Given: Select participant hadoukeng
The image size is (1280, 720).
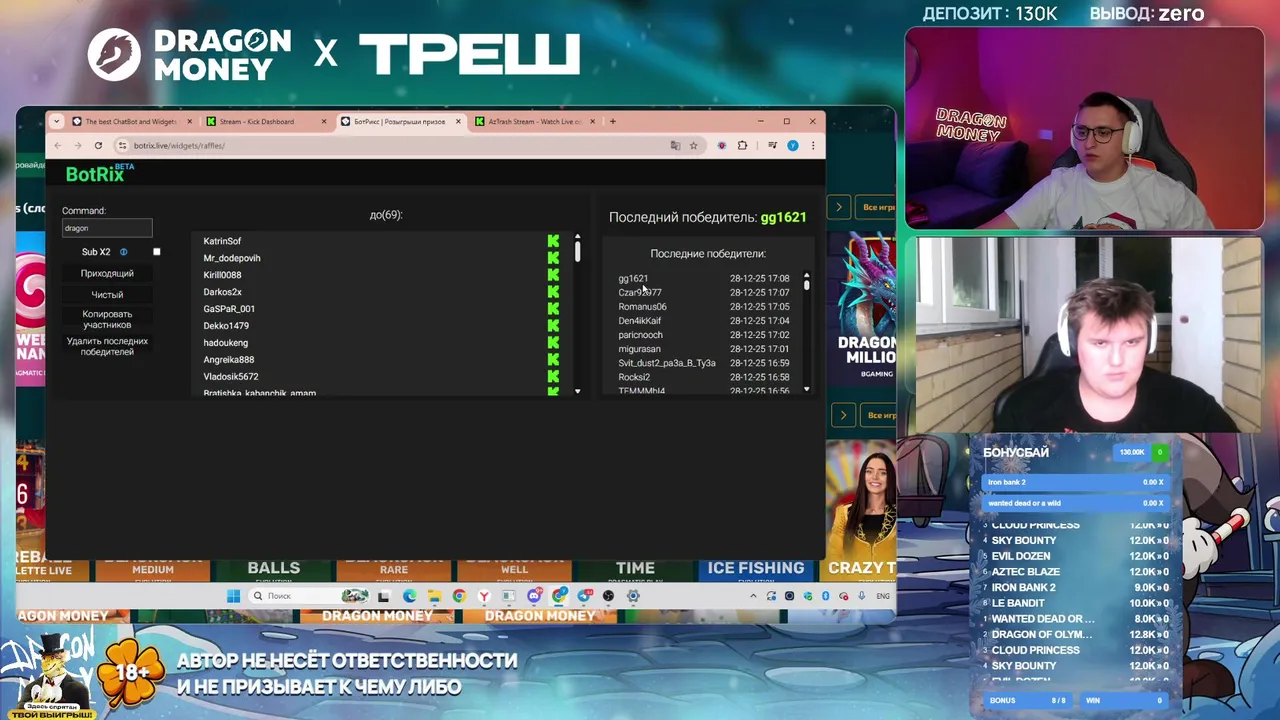Looking at the screenshot, I should [226, 343].
